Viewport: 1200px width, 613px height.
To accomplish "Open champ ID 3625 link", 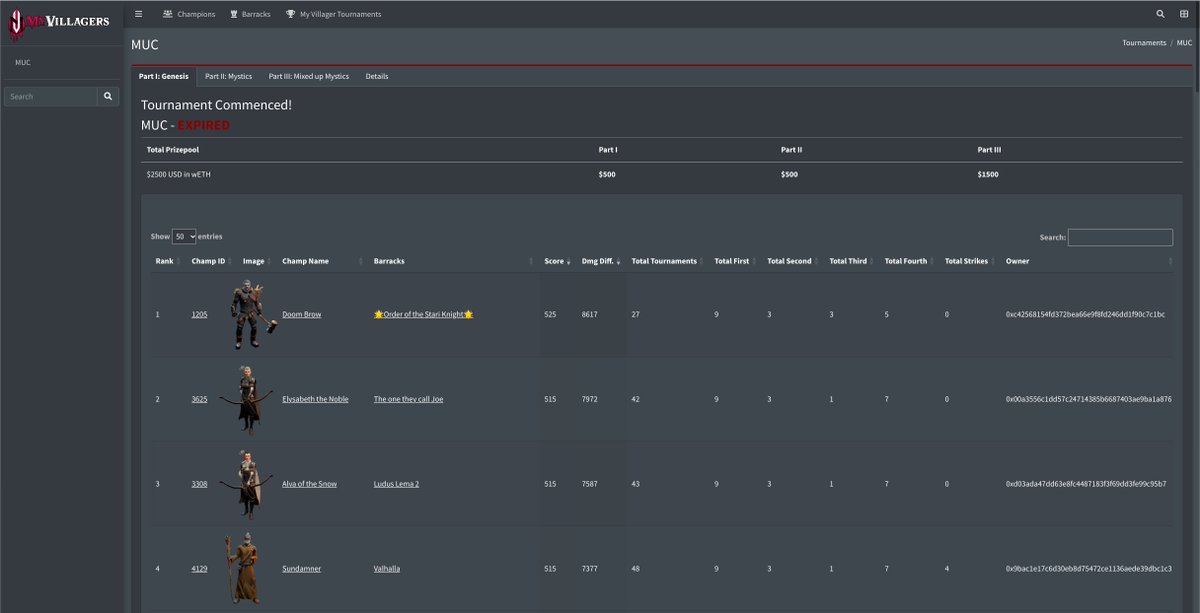I will [x=200, y=399].
